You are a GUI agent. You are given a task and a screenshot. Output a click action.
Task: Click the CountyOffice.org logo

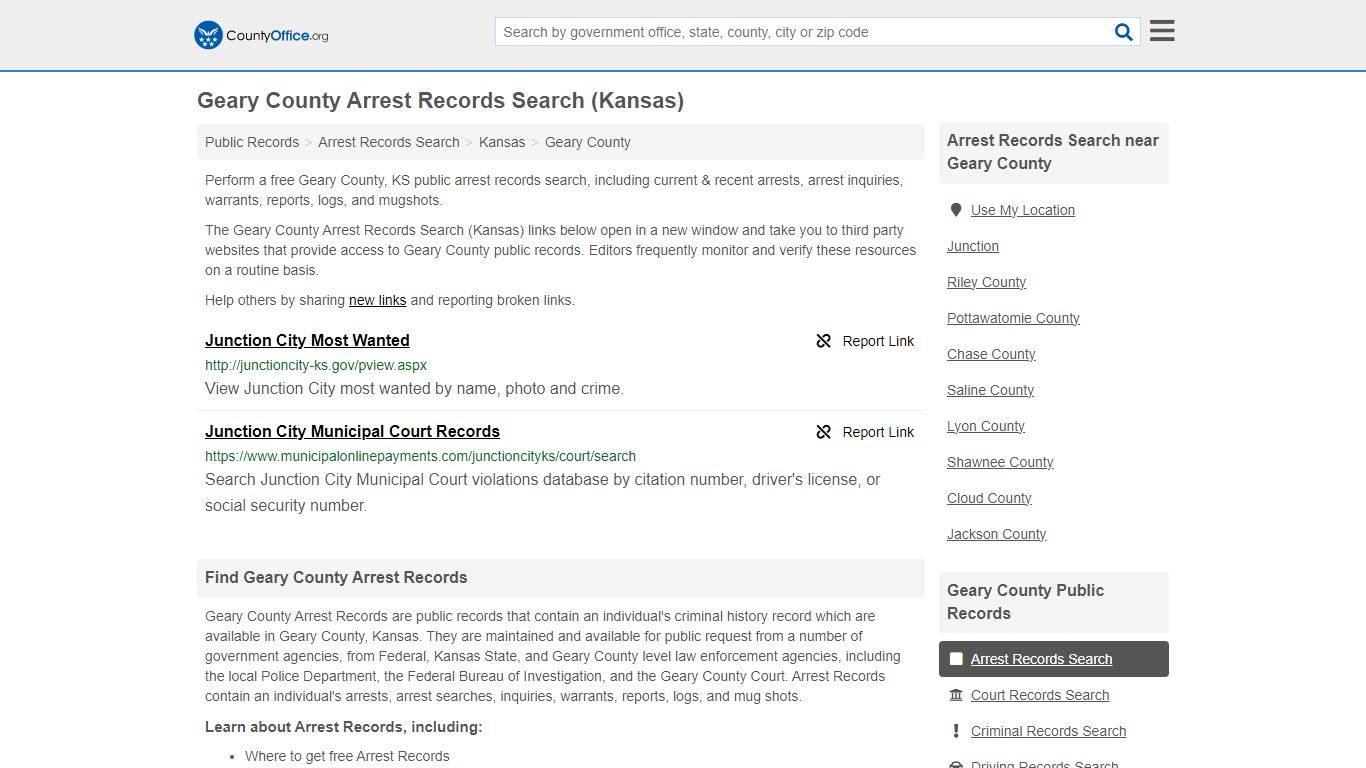(x=261, y=35)
